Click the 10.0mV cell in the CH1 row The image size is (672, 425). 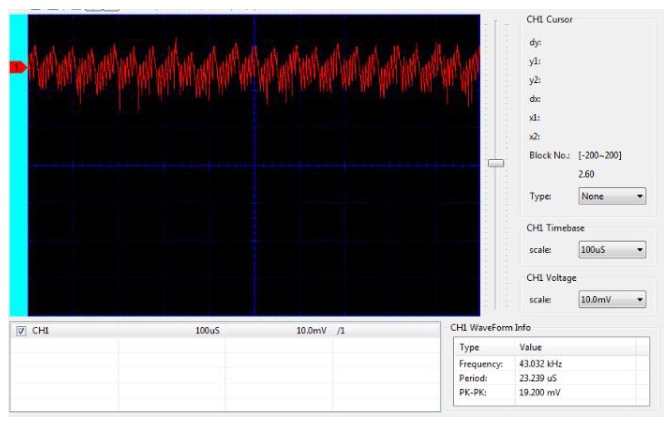click(312, 330)
